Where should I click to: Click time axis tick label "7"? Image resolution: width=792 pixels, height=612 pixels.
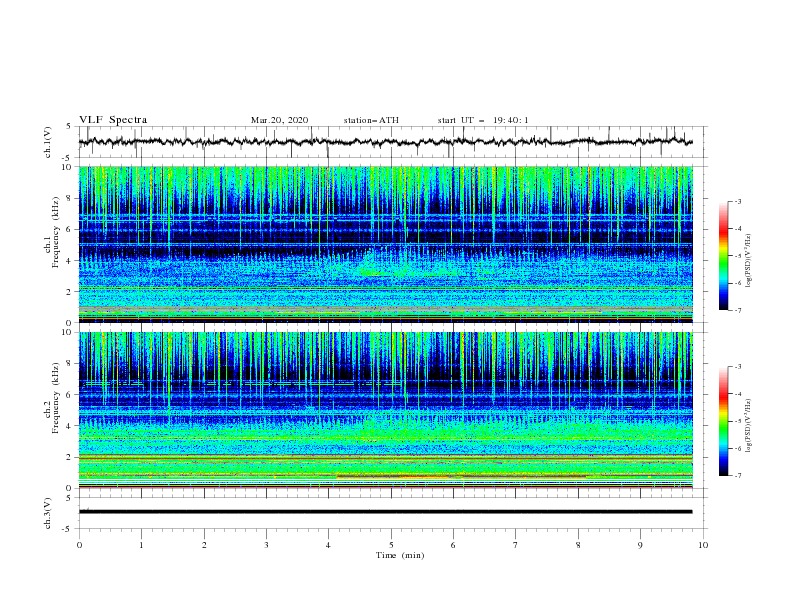516,545
